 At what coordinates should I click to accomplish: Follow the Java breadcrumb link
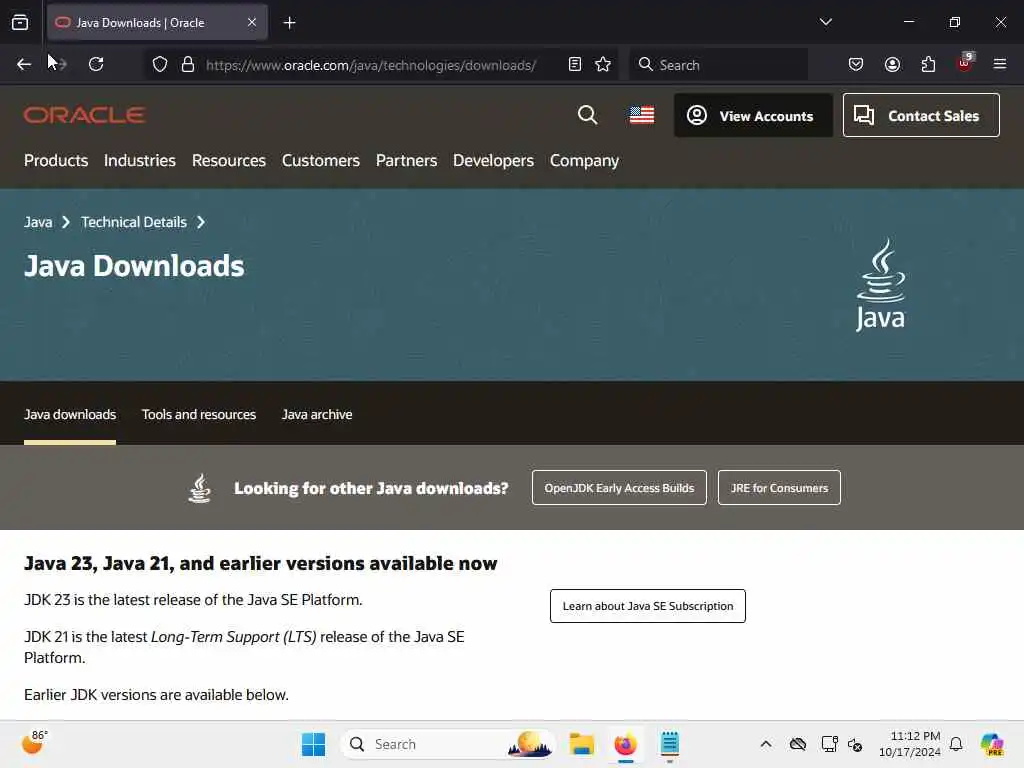tap(38, 222)
